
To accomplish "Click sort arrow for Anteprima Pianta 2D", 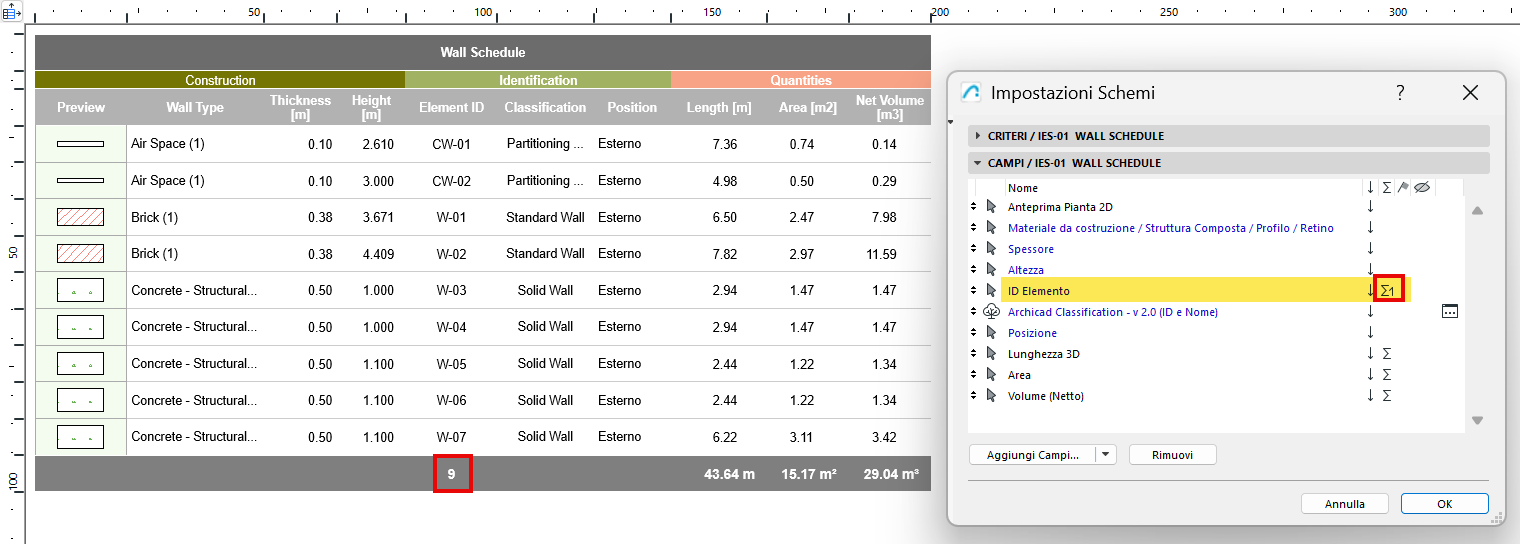I will [x=1370, y=207].
